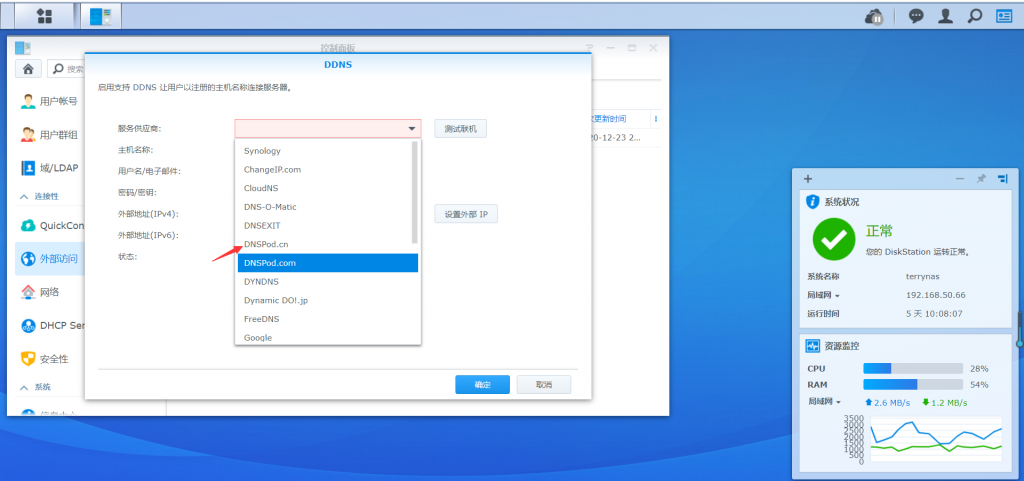The height and width of the screenshot is (481, 1024).
Task: Click the system name terrynas
Action: 922,276
